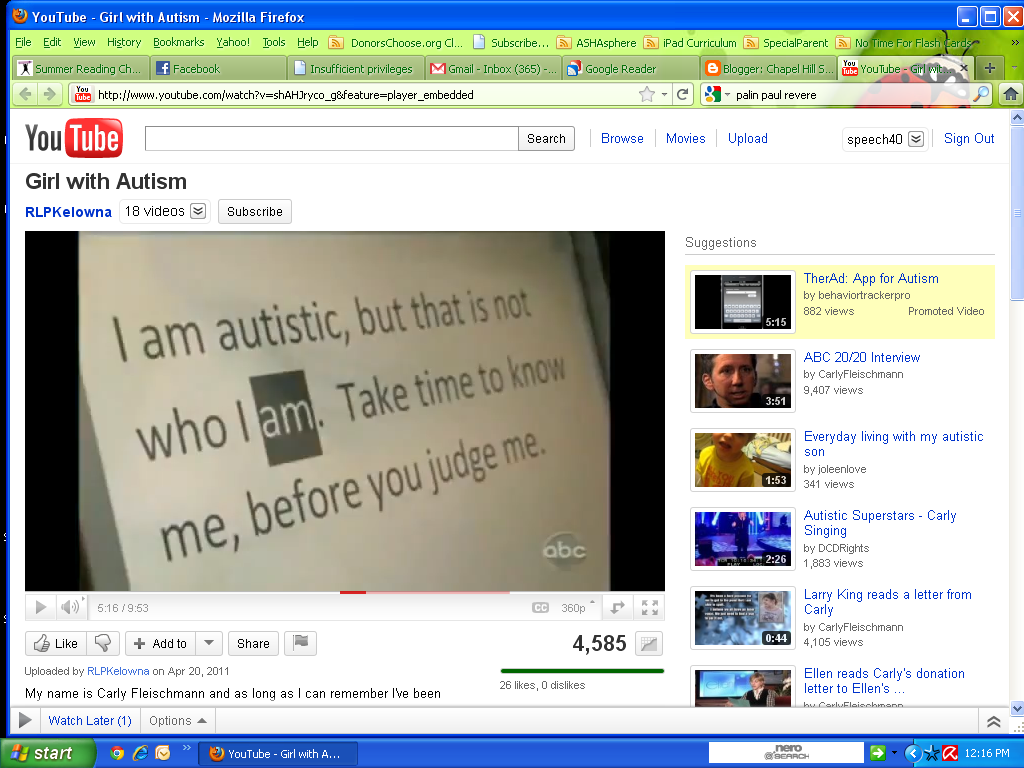
Task: Open the Tools menu
Action: tap(274, 42)
